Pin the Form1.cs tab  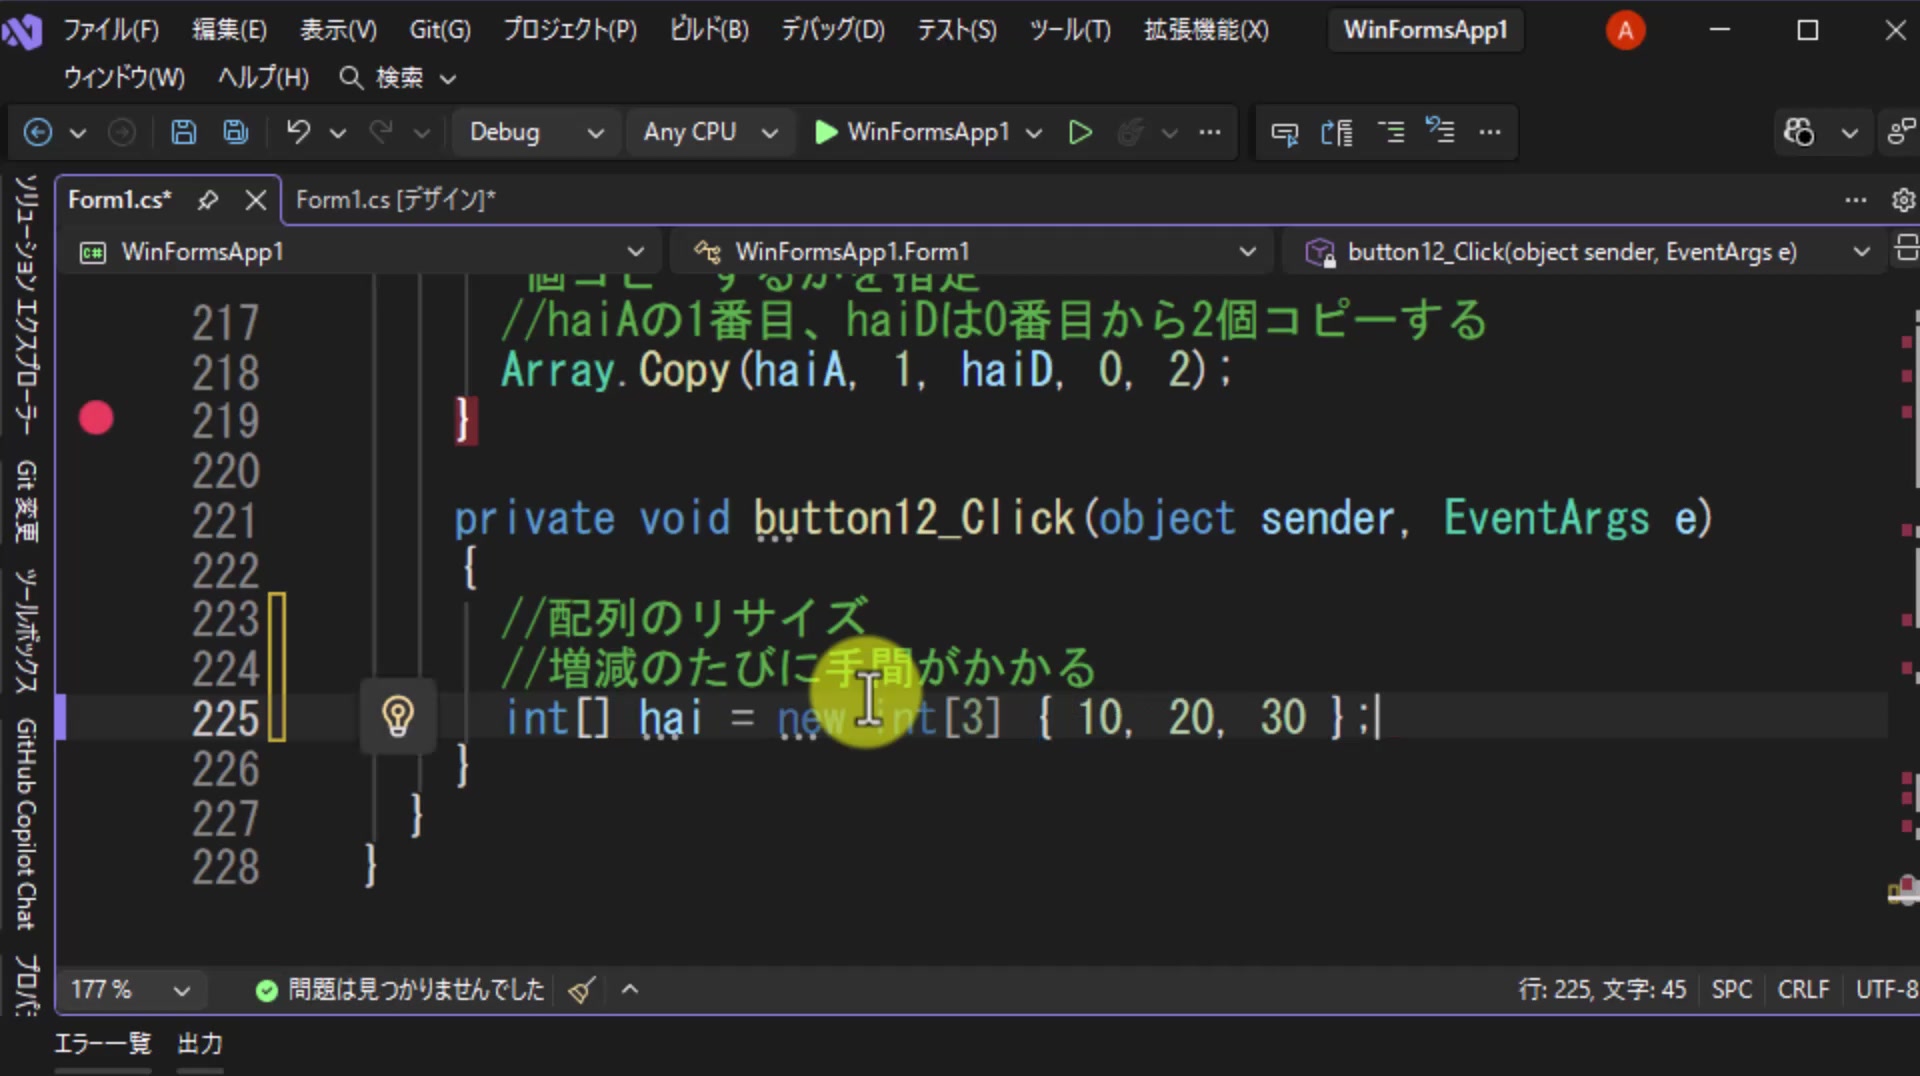[207, 200]
